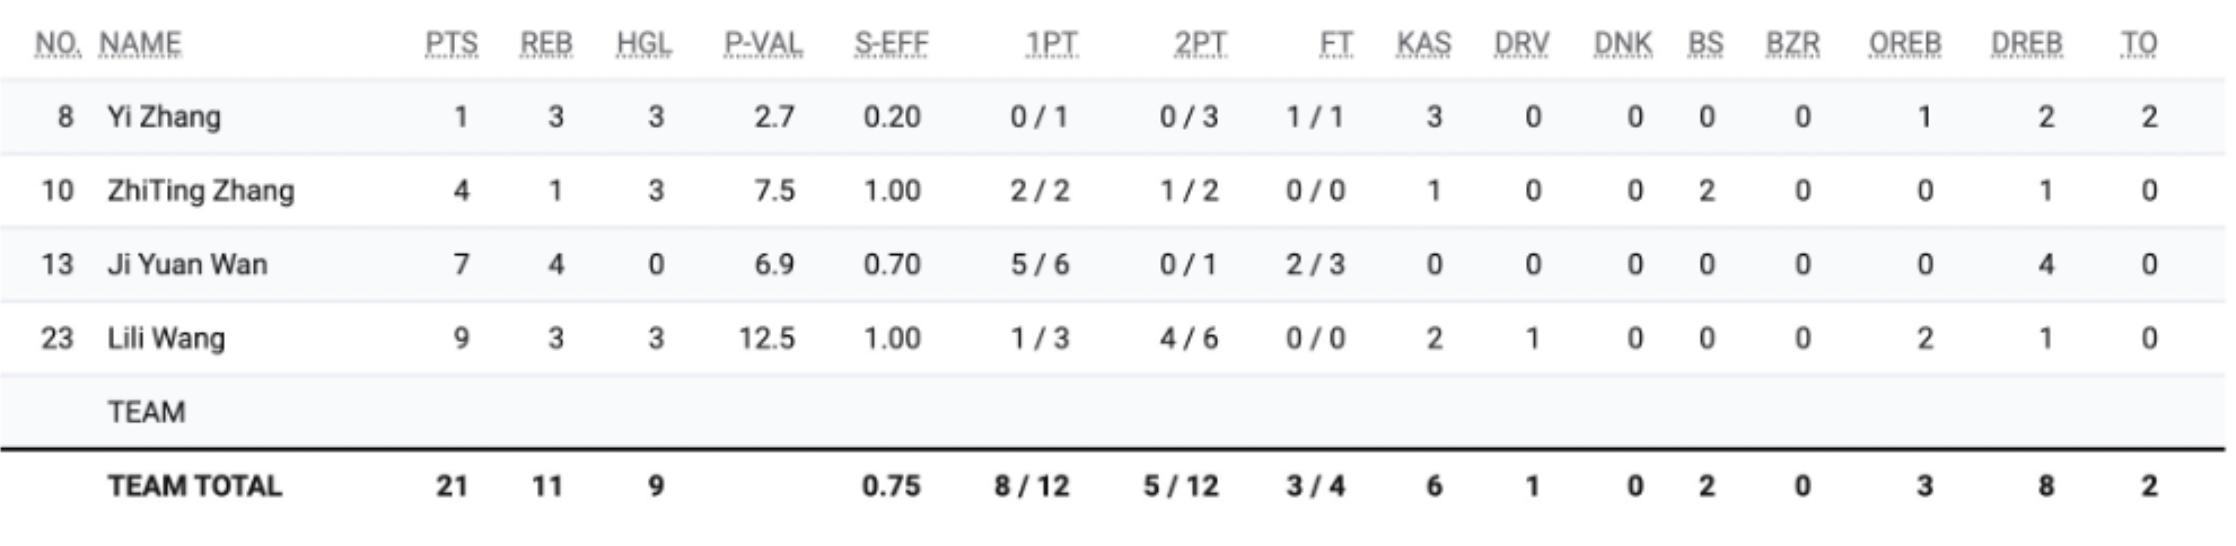This screenshot has height=546, width=2236.
Task: Click the S-EFF column header
Action: click(x=891, y=44)
